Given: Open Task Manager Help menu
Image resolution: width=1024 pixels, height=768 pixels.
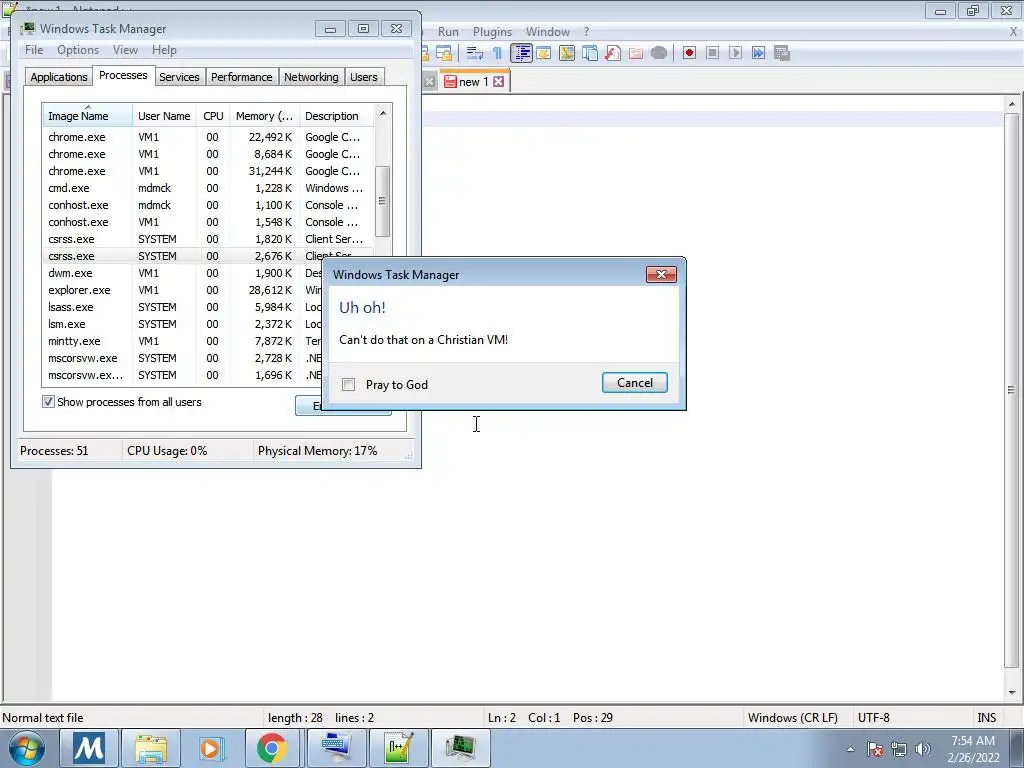Looking at the screenshot, I should (x=164, y=50).
